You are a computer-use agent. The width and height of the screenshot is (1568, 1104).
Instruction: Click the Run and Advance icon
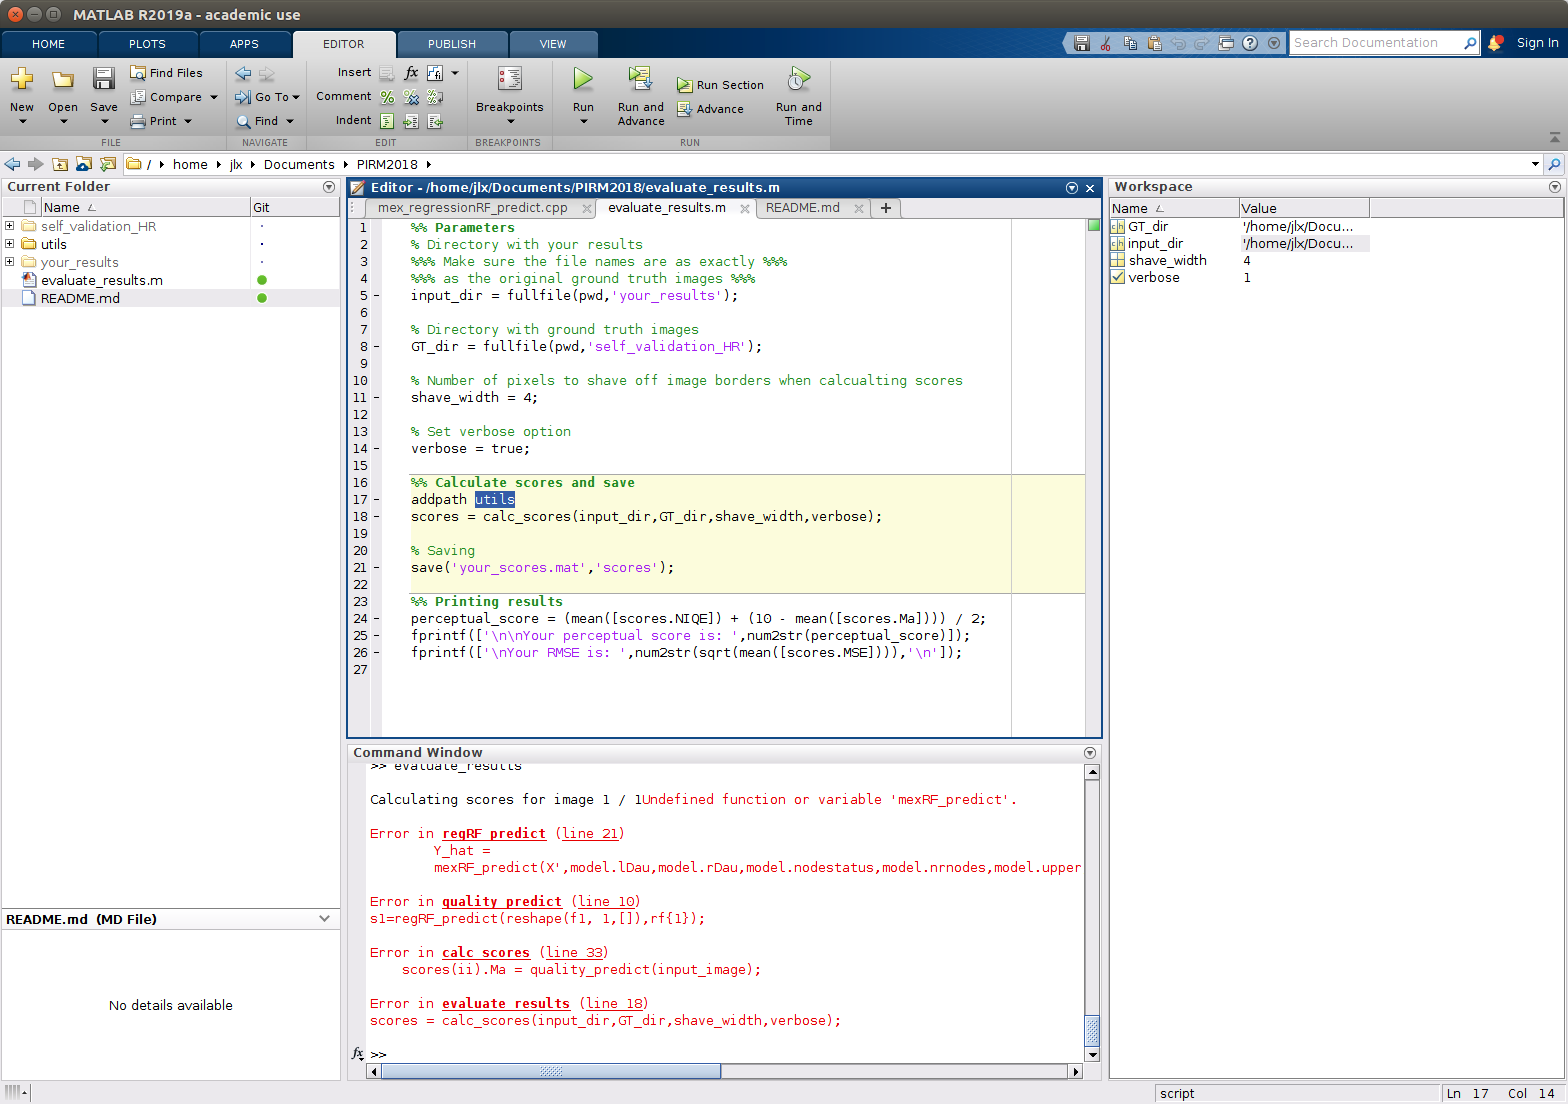pyautogui.click(x=640, y=79)
